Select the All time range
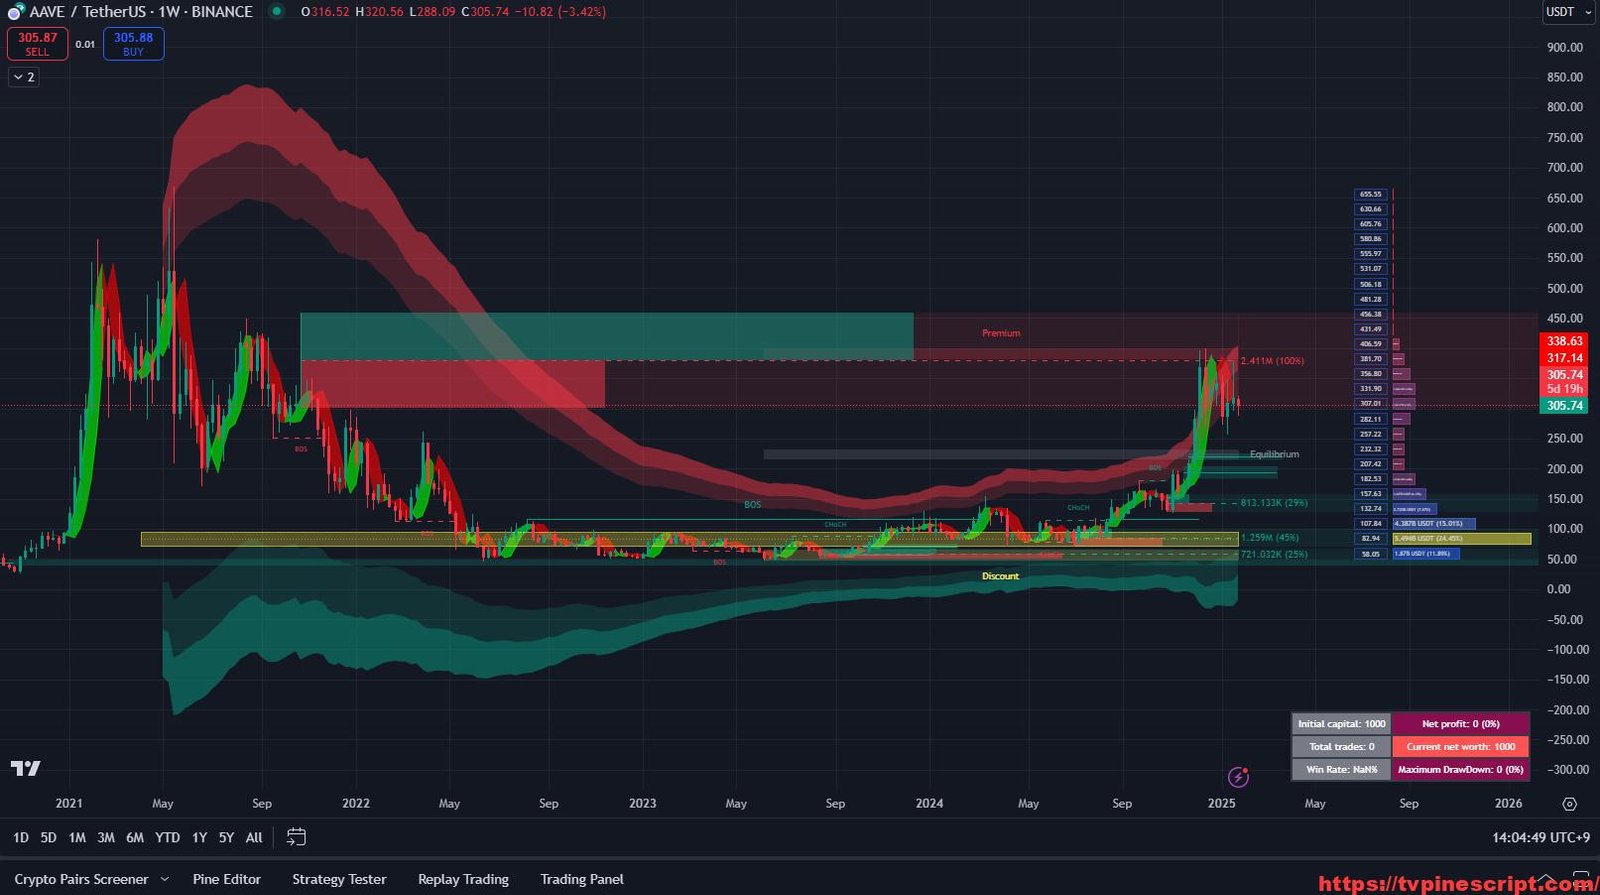The image size is (1600, 895). click(254, 837)
